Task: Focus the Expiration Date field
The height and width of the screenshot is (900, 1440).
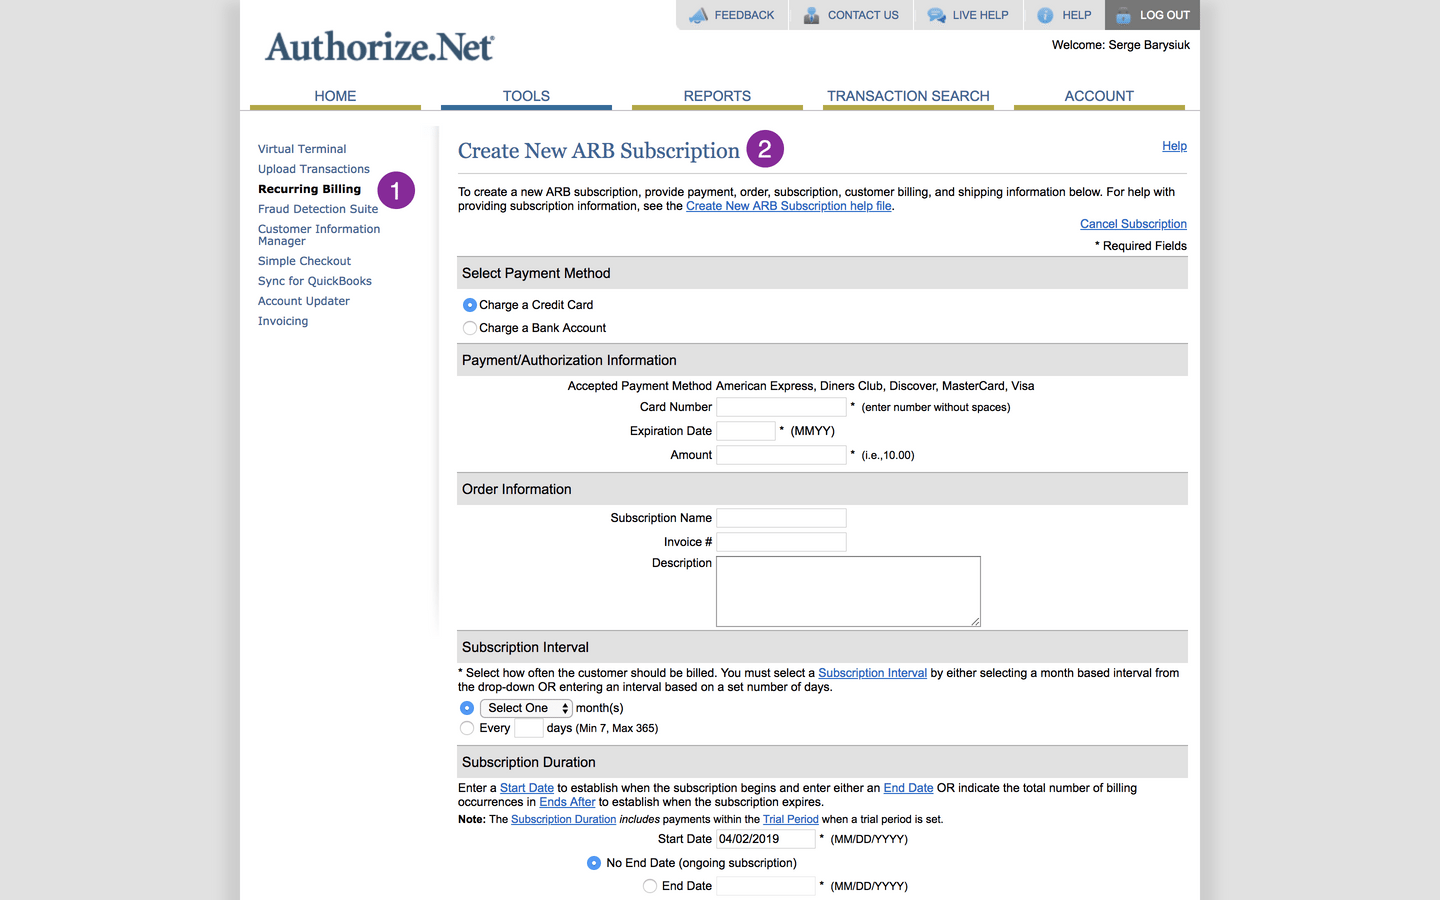Action: (746, 431)
